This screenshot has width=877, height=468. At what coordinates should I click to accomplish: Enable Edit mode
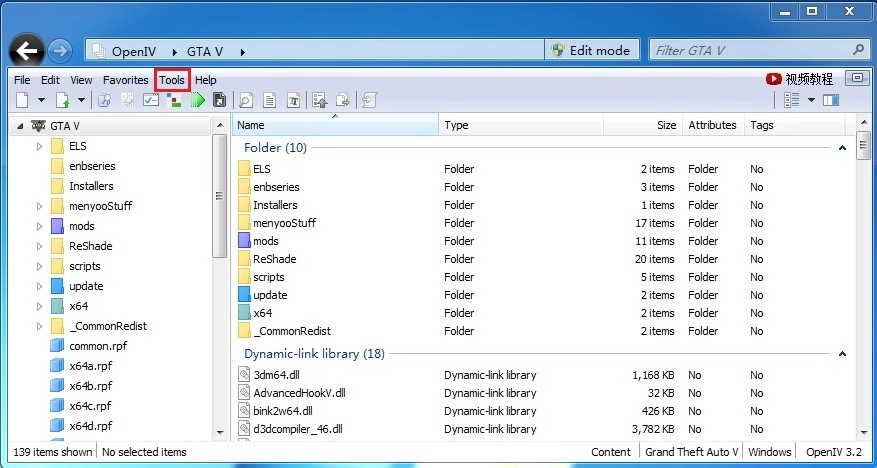[x=592, y=50]
